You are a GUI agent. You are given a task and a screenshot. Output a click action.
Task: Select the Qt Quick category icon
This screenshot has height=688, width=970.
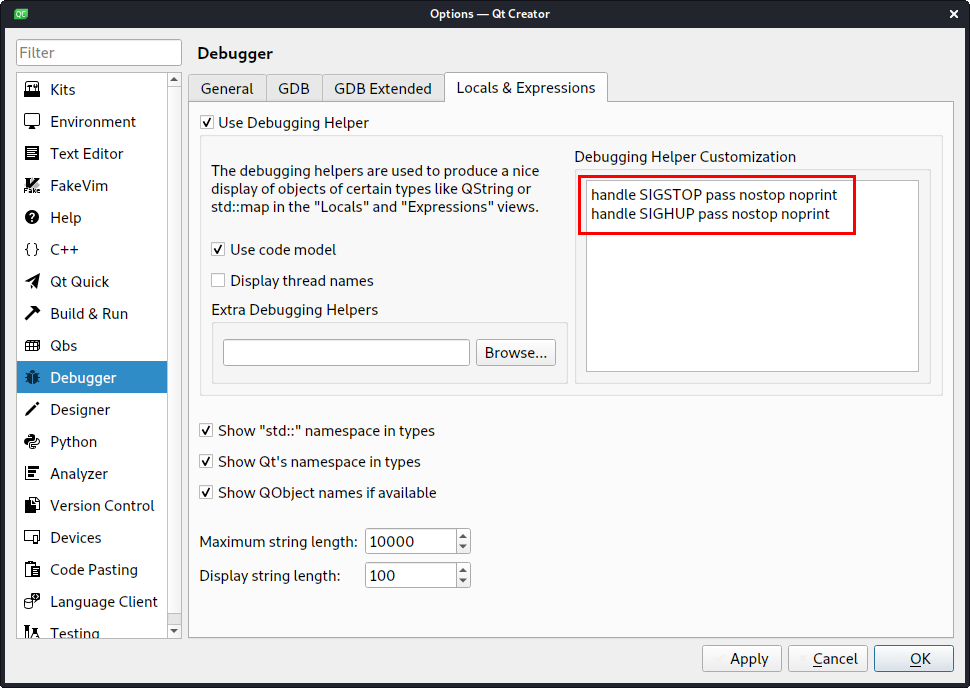pos(32,282)
